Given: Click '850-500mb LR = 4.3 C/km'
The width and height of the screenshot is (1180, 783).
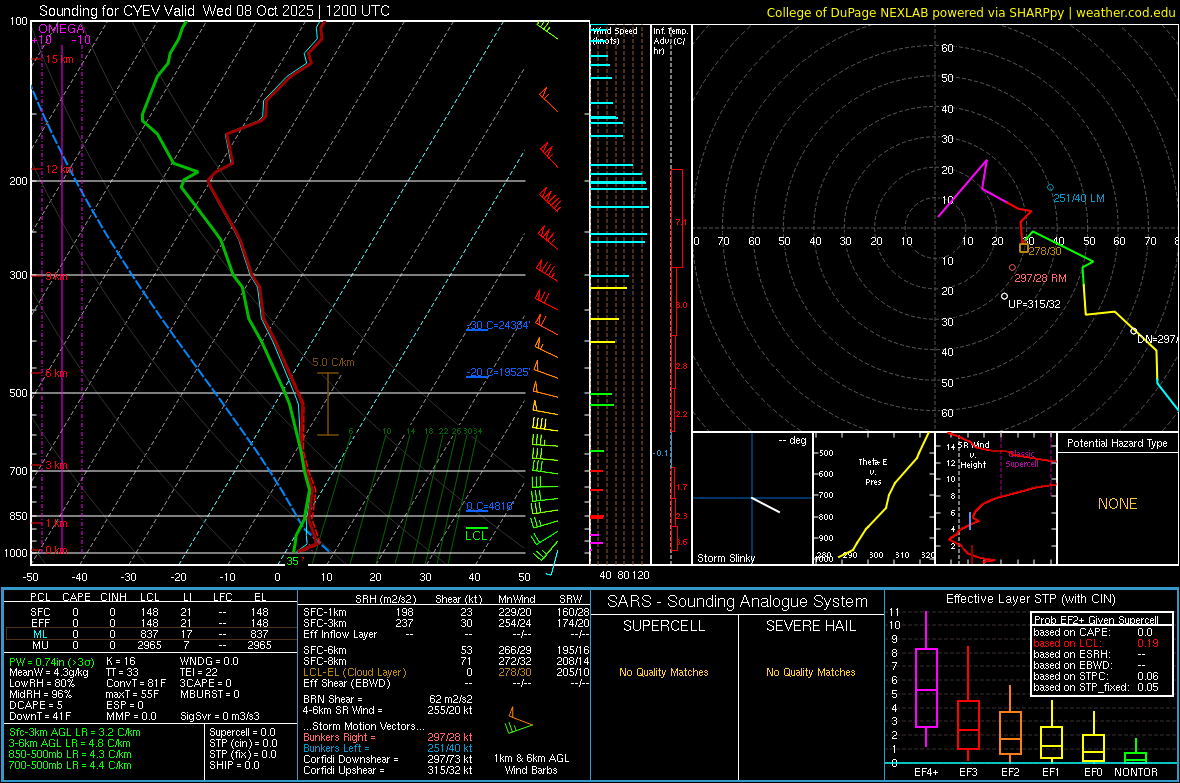Looking at the screenshot, I should 70,754.
